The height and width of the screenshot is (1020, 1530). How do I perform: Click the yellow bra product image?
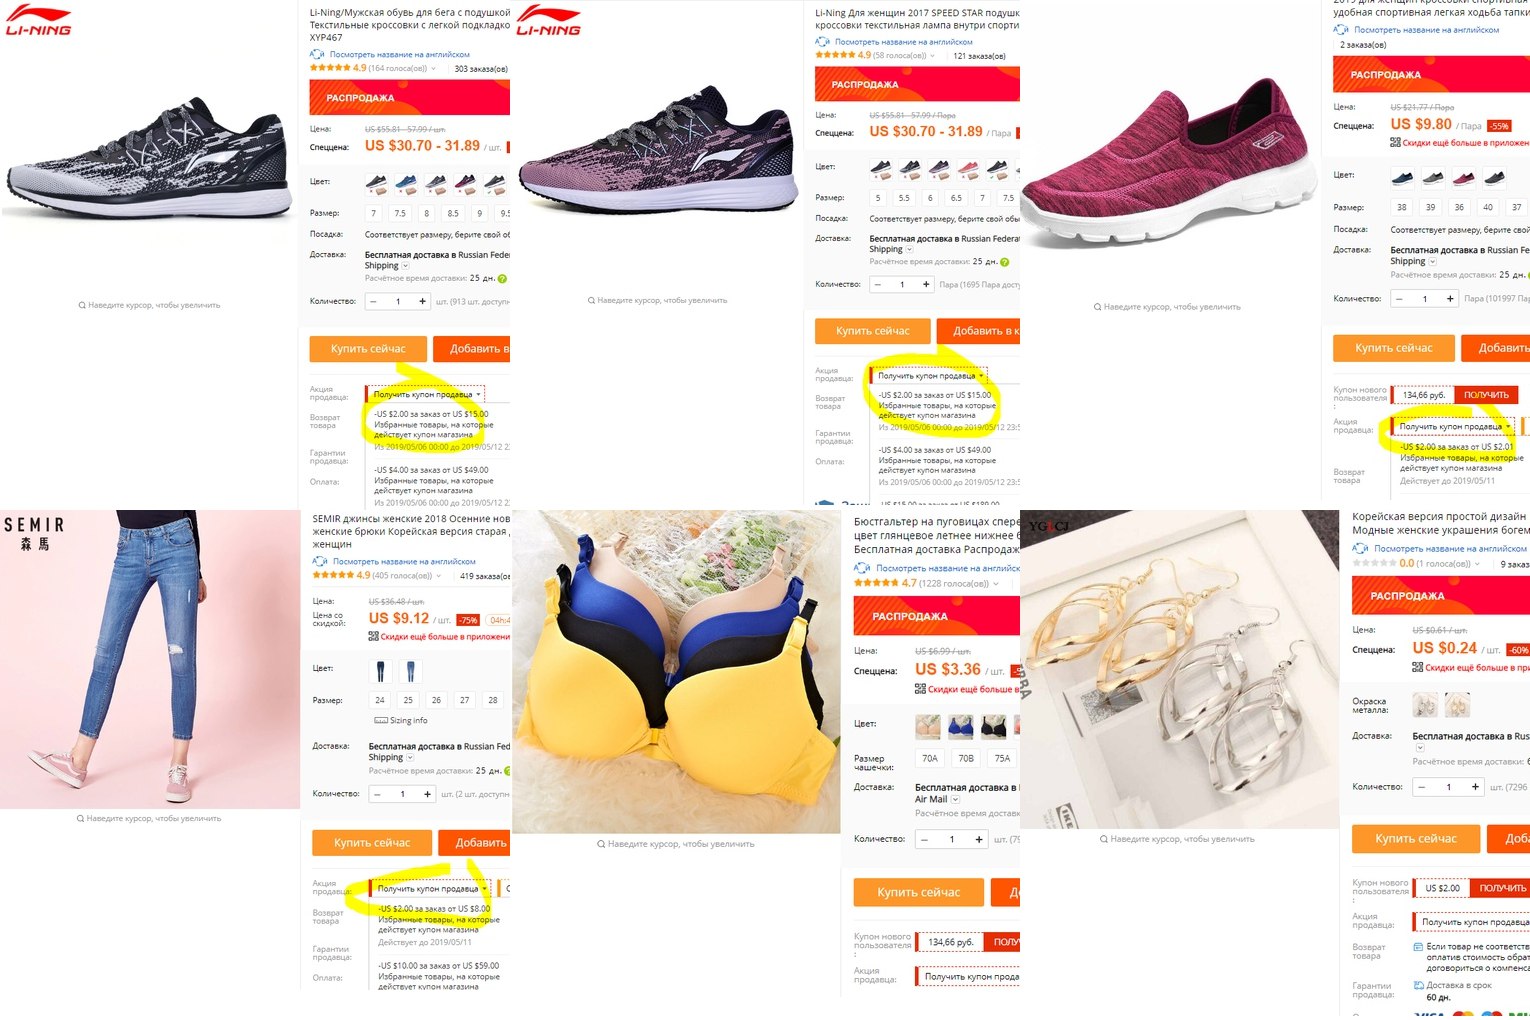click(x=676, y=671)
